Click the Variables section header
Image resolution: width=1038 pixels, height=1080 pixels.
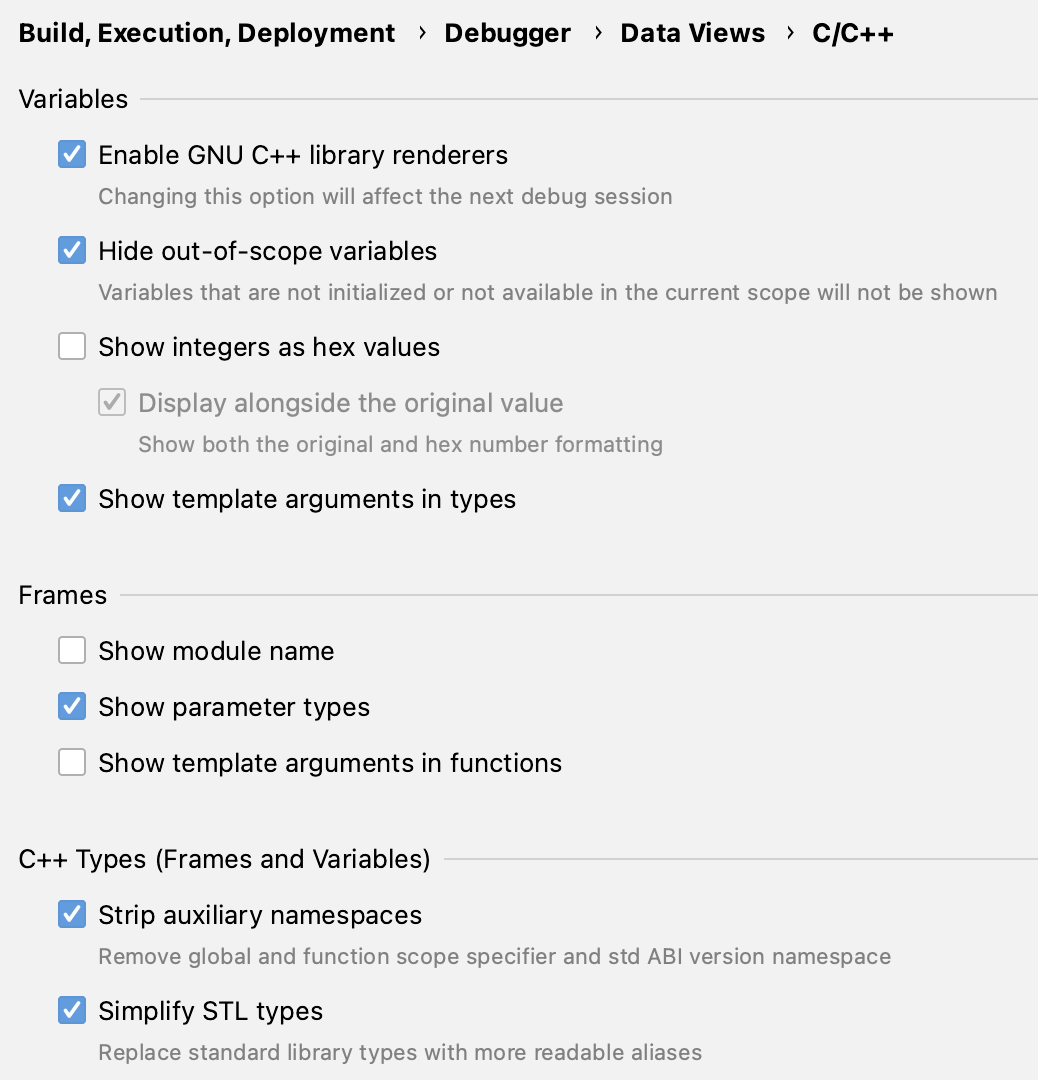pos(73,99)
